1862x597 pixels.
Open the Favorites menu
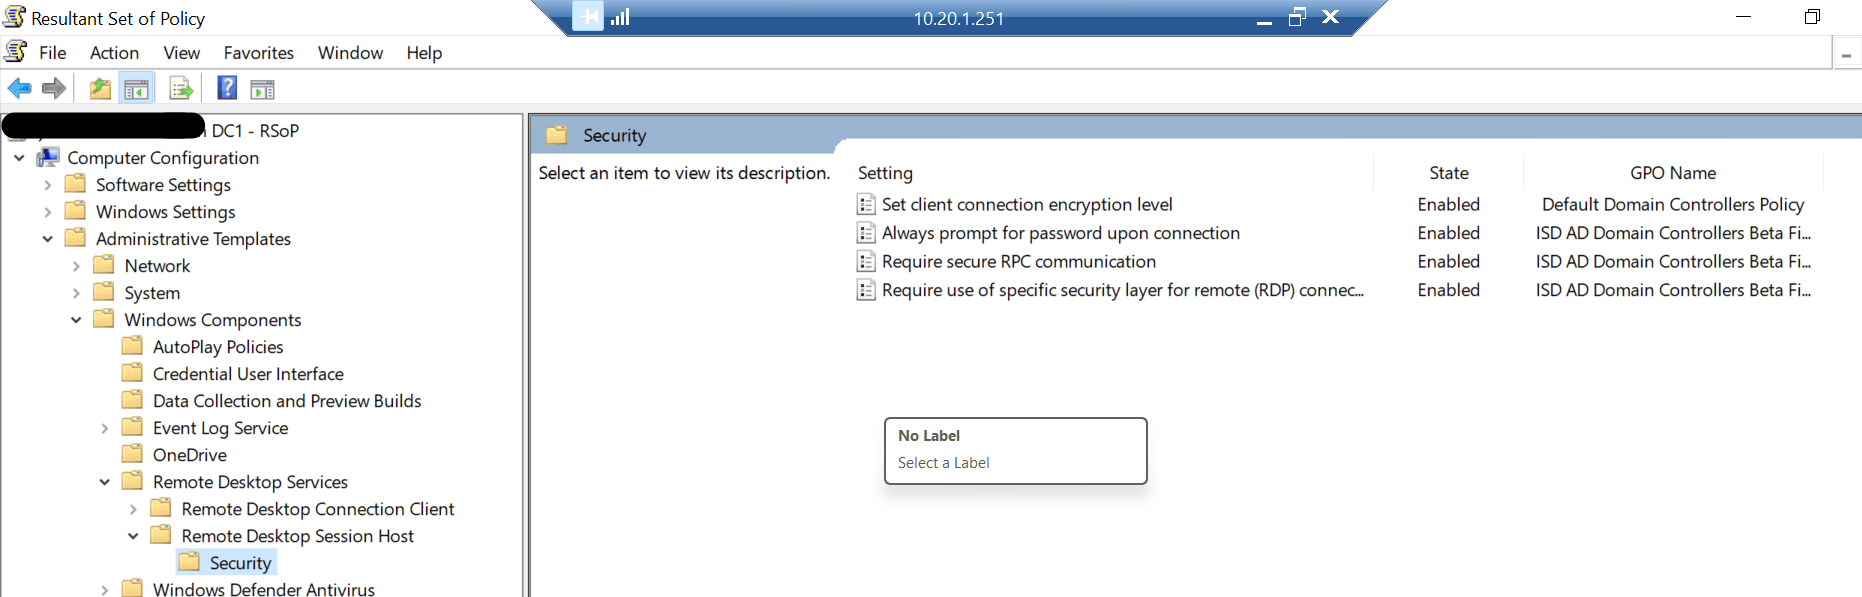pyautogui.click(x=259, y=53)
